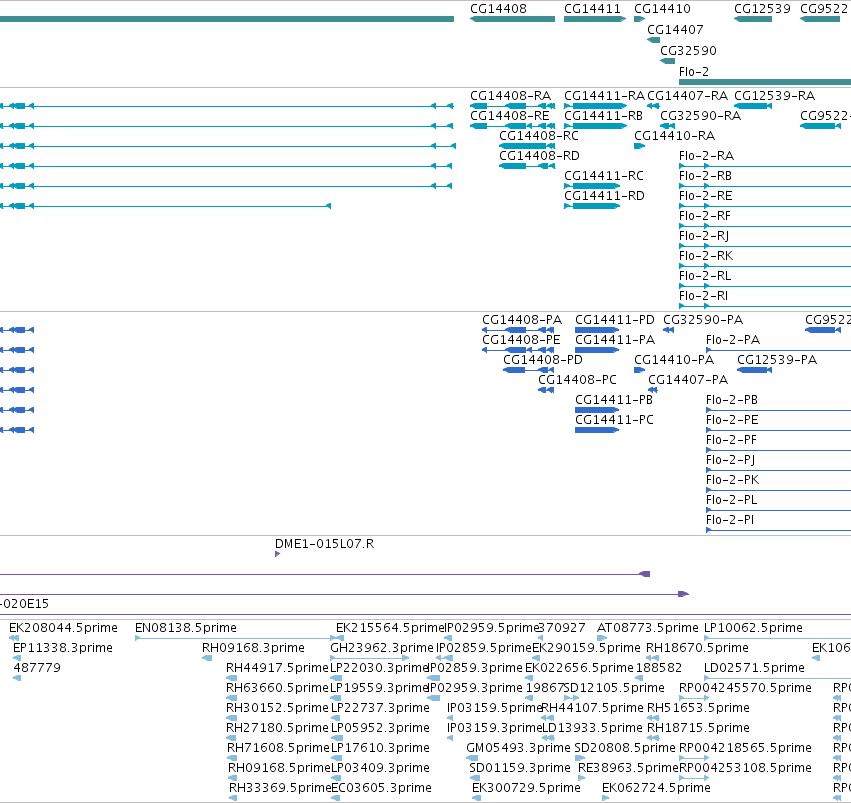This screenshot has width=851, height=803.
Task: Click transcript Flo-2-RJ
Action: [704, 236]
